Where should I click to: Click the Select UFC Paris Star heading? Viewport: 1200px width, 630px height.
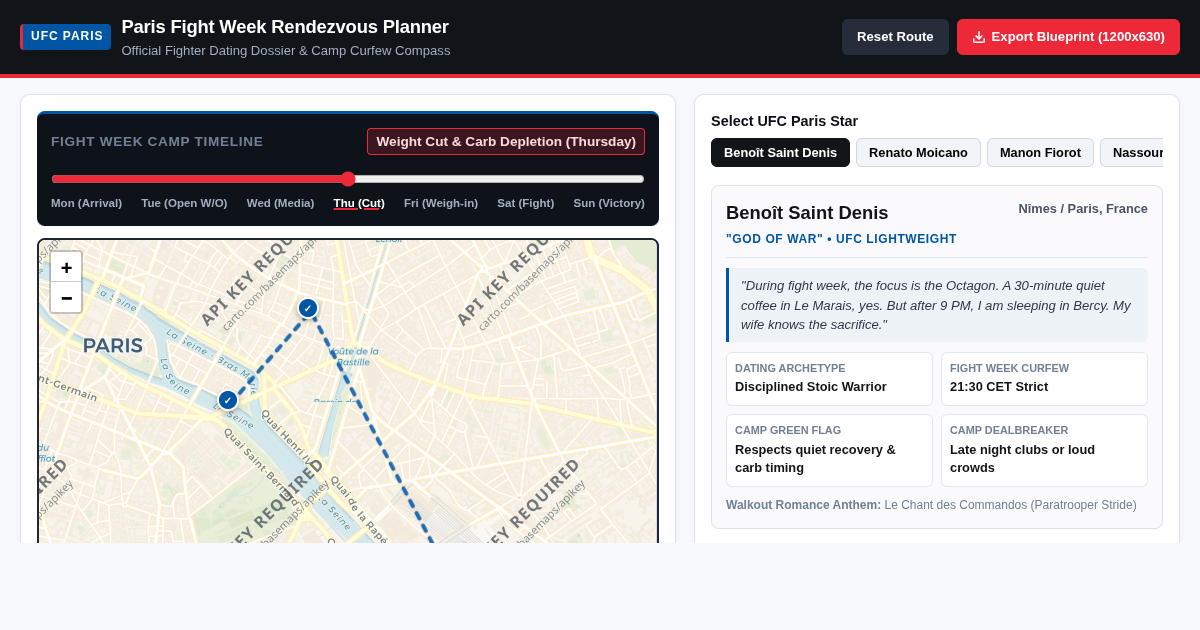[x=784, y=121]
